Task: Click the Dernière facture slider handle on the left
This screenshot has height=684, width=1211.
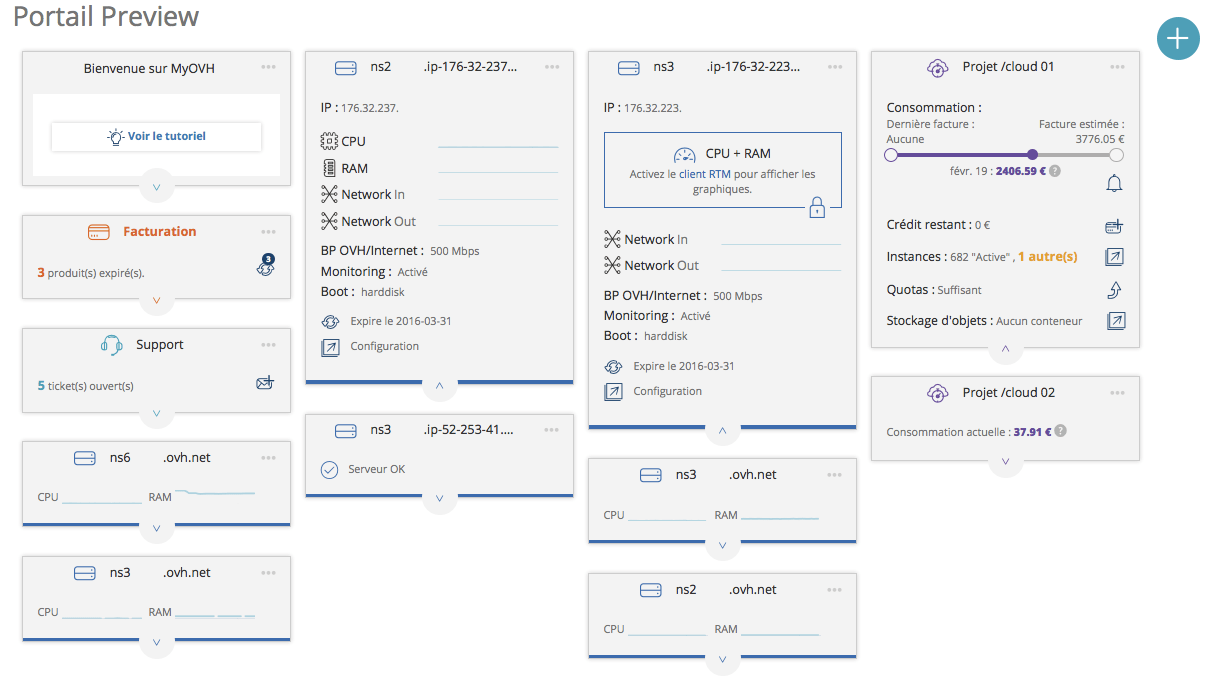Action: (x=891, y=155)
